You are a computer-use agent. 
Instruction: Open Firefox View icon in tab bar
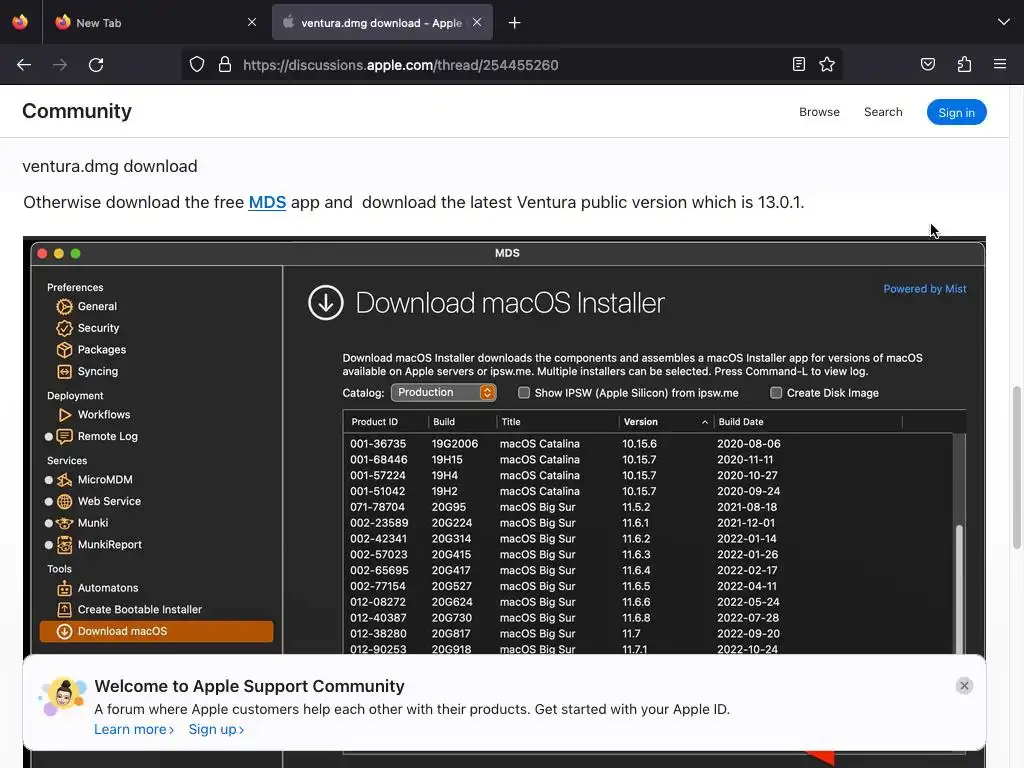[x=20, y=22]
